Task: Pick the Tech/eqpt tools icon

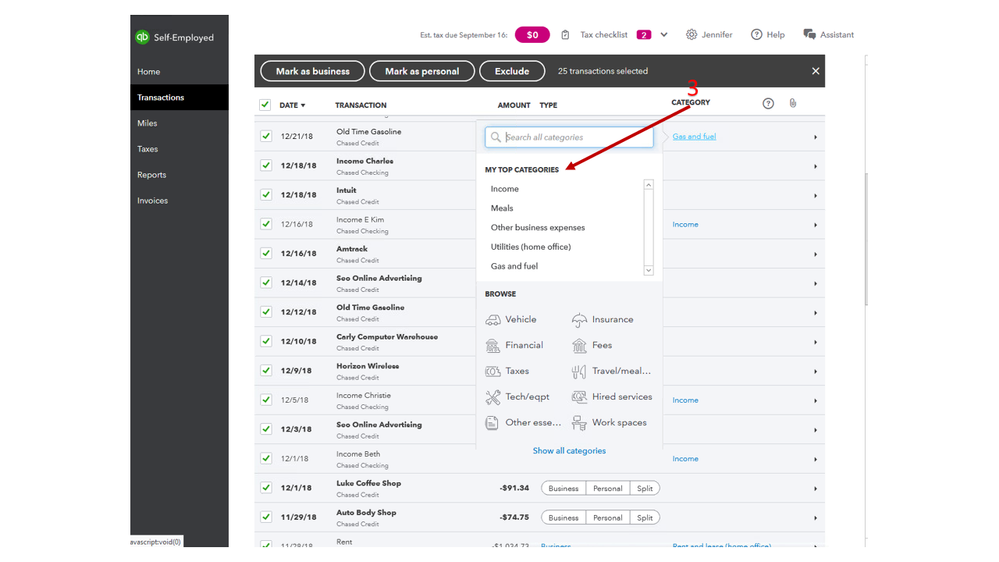Action: 493,397
